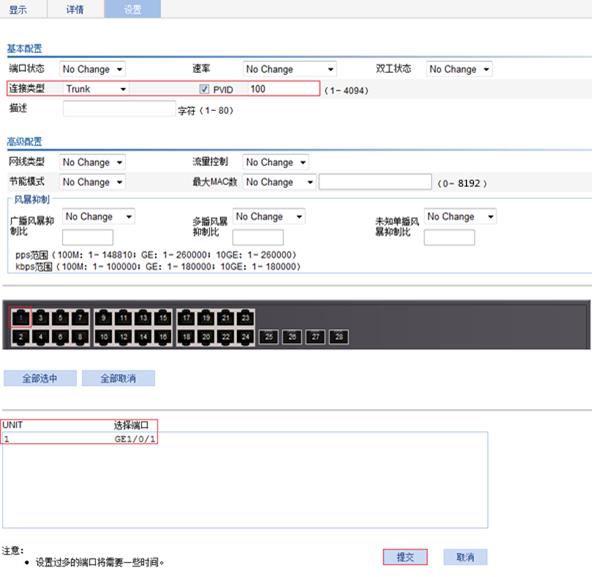
Task: Select port 6 on the switch panel
Action: [x=60, y=337]
